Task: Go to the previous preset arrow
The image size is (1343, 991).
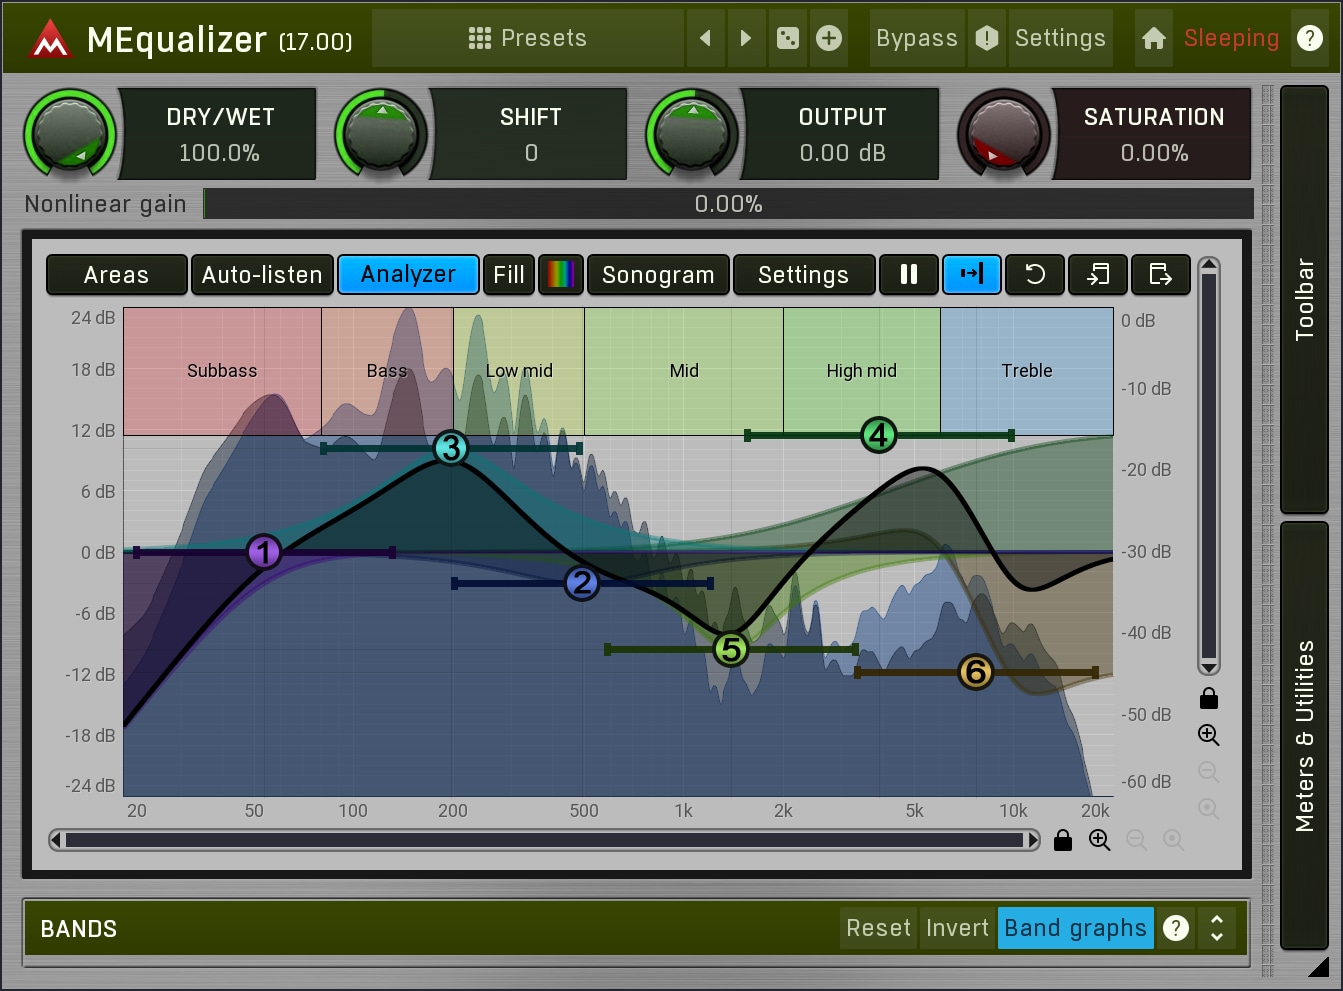Action: click(x=705, y=38)
